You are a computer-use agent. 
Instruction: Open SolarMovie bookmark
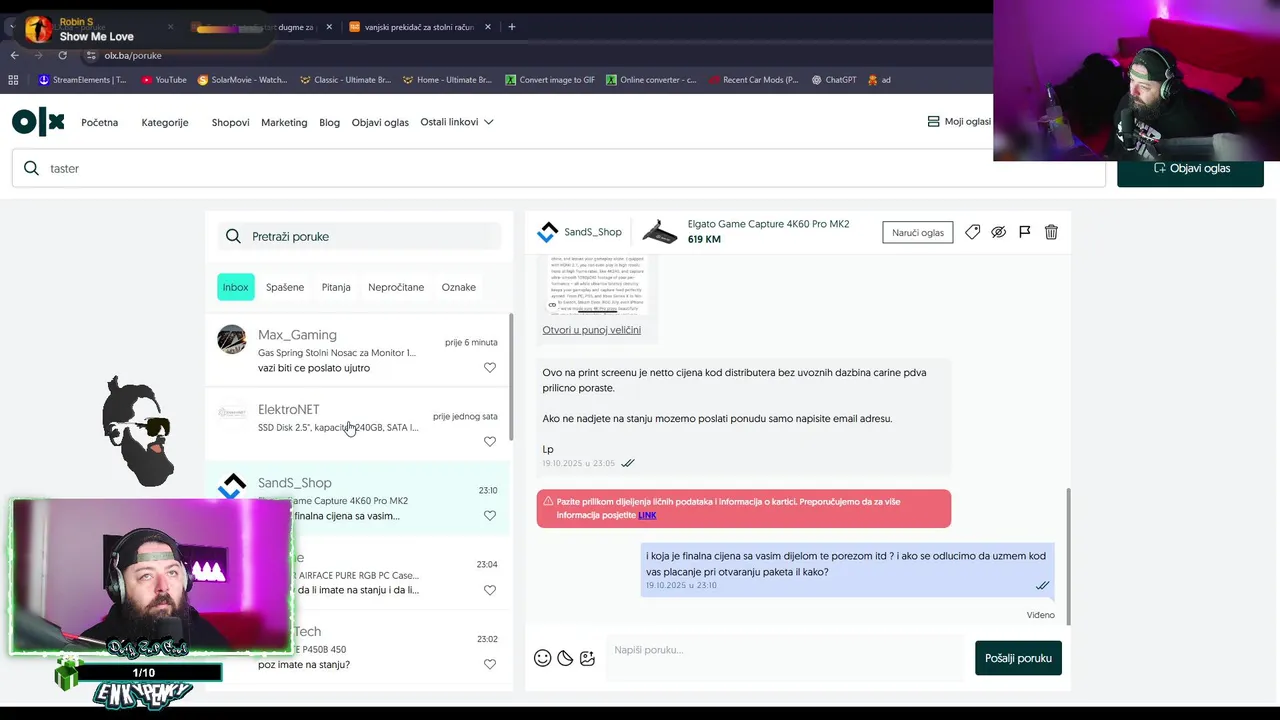[243, 80]
